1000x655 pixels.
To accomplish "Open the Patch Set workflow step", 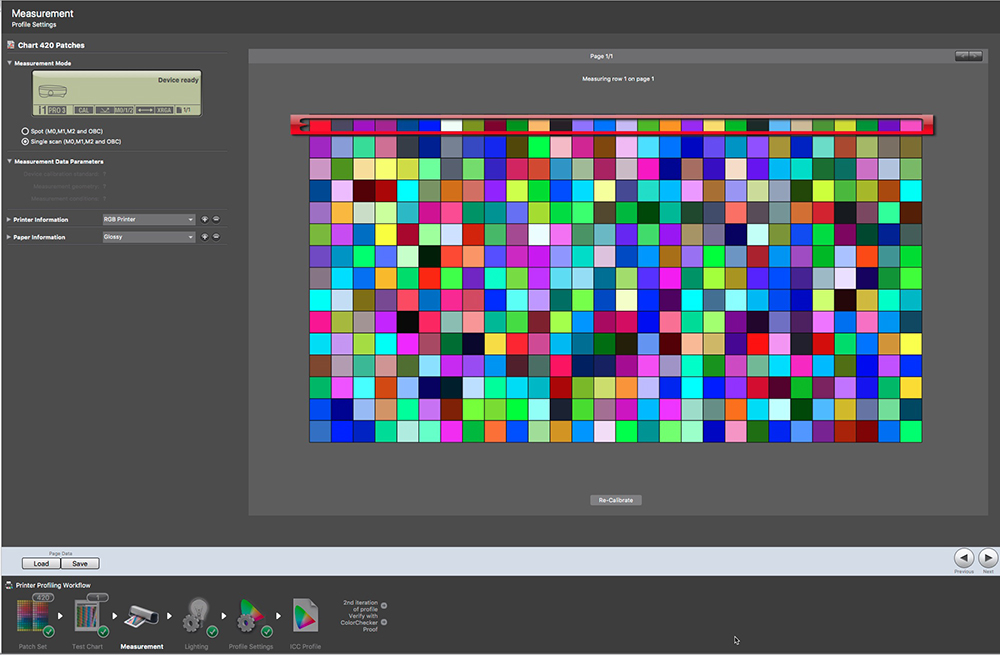I will click(x=34, y=618).
